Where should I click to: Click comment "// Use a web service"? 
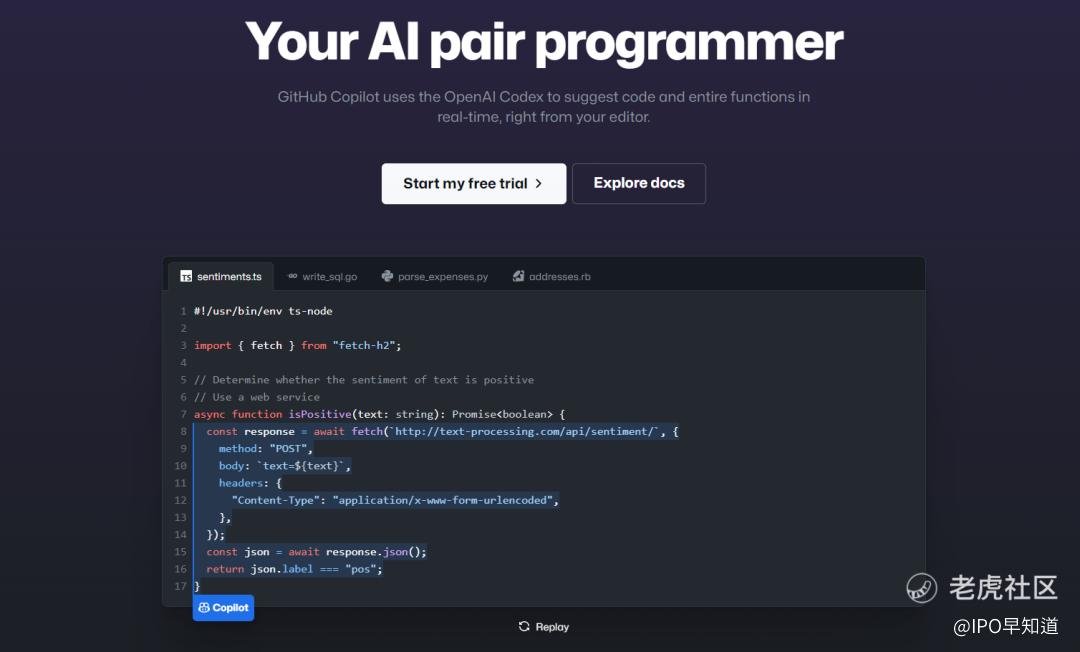point(257,397)
